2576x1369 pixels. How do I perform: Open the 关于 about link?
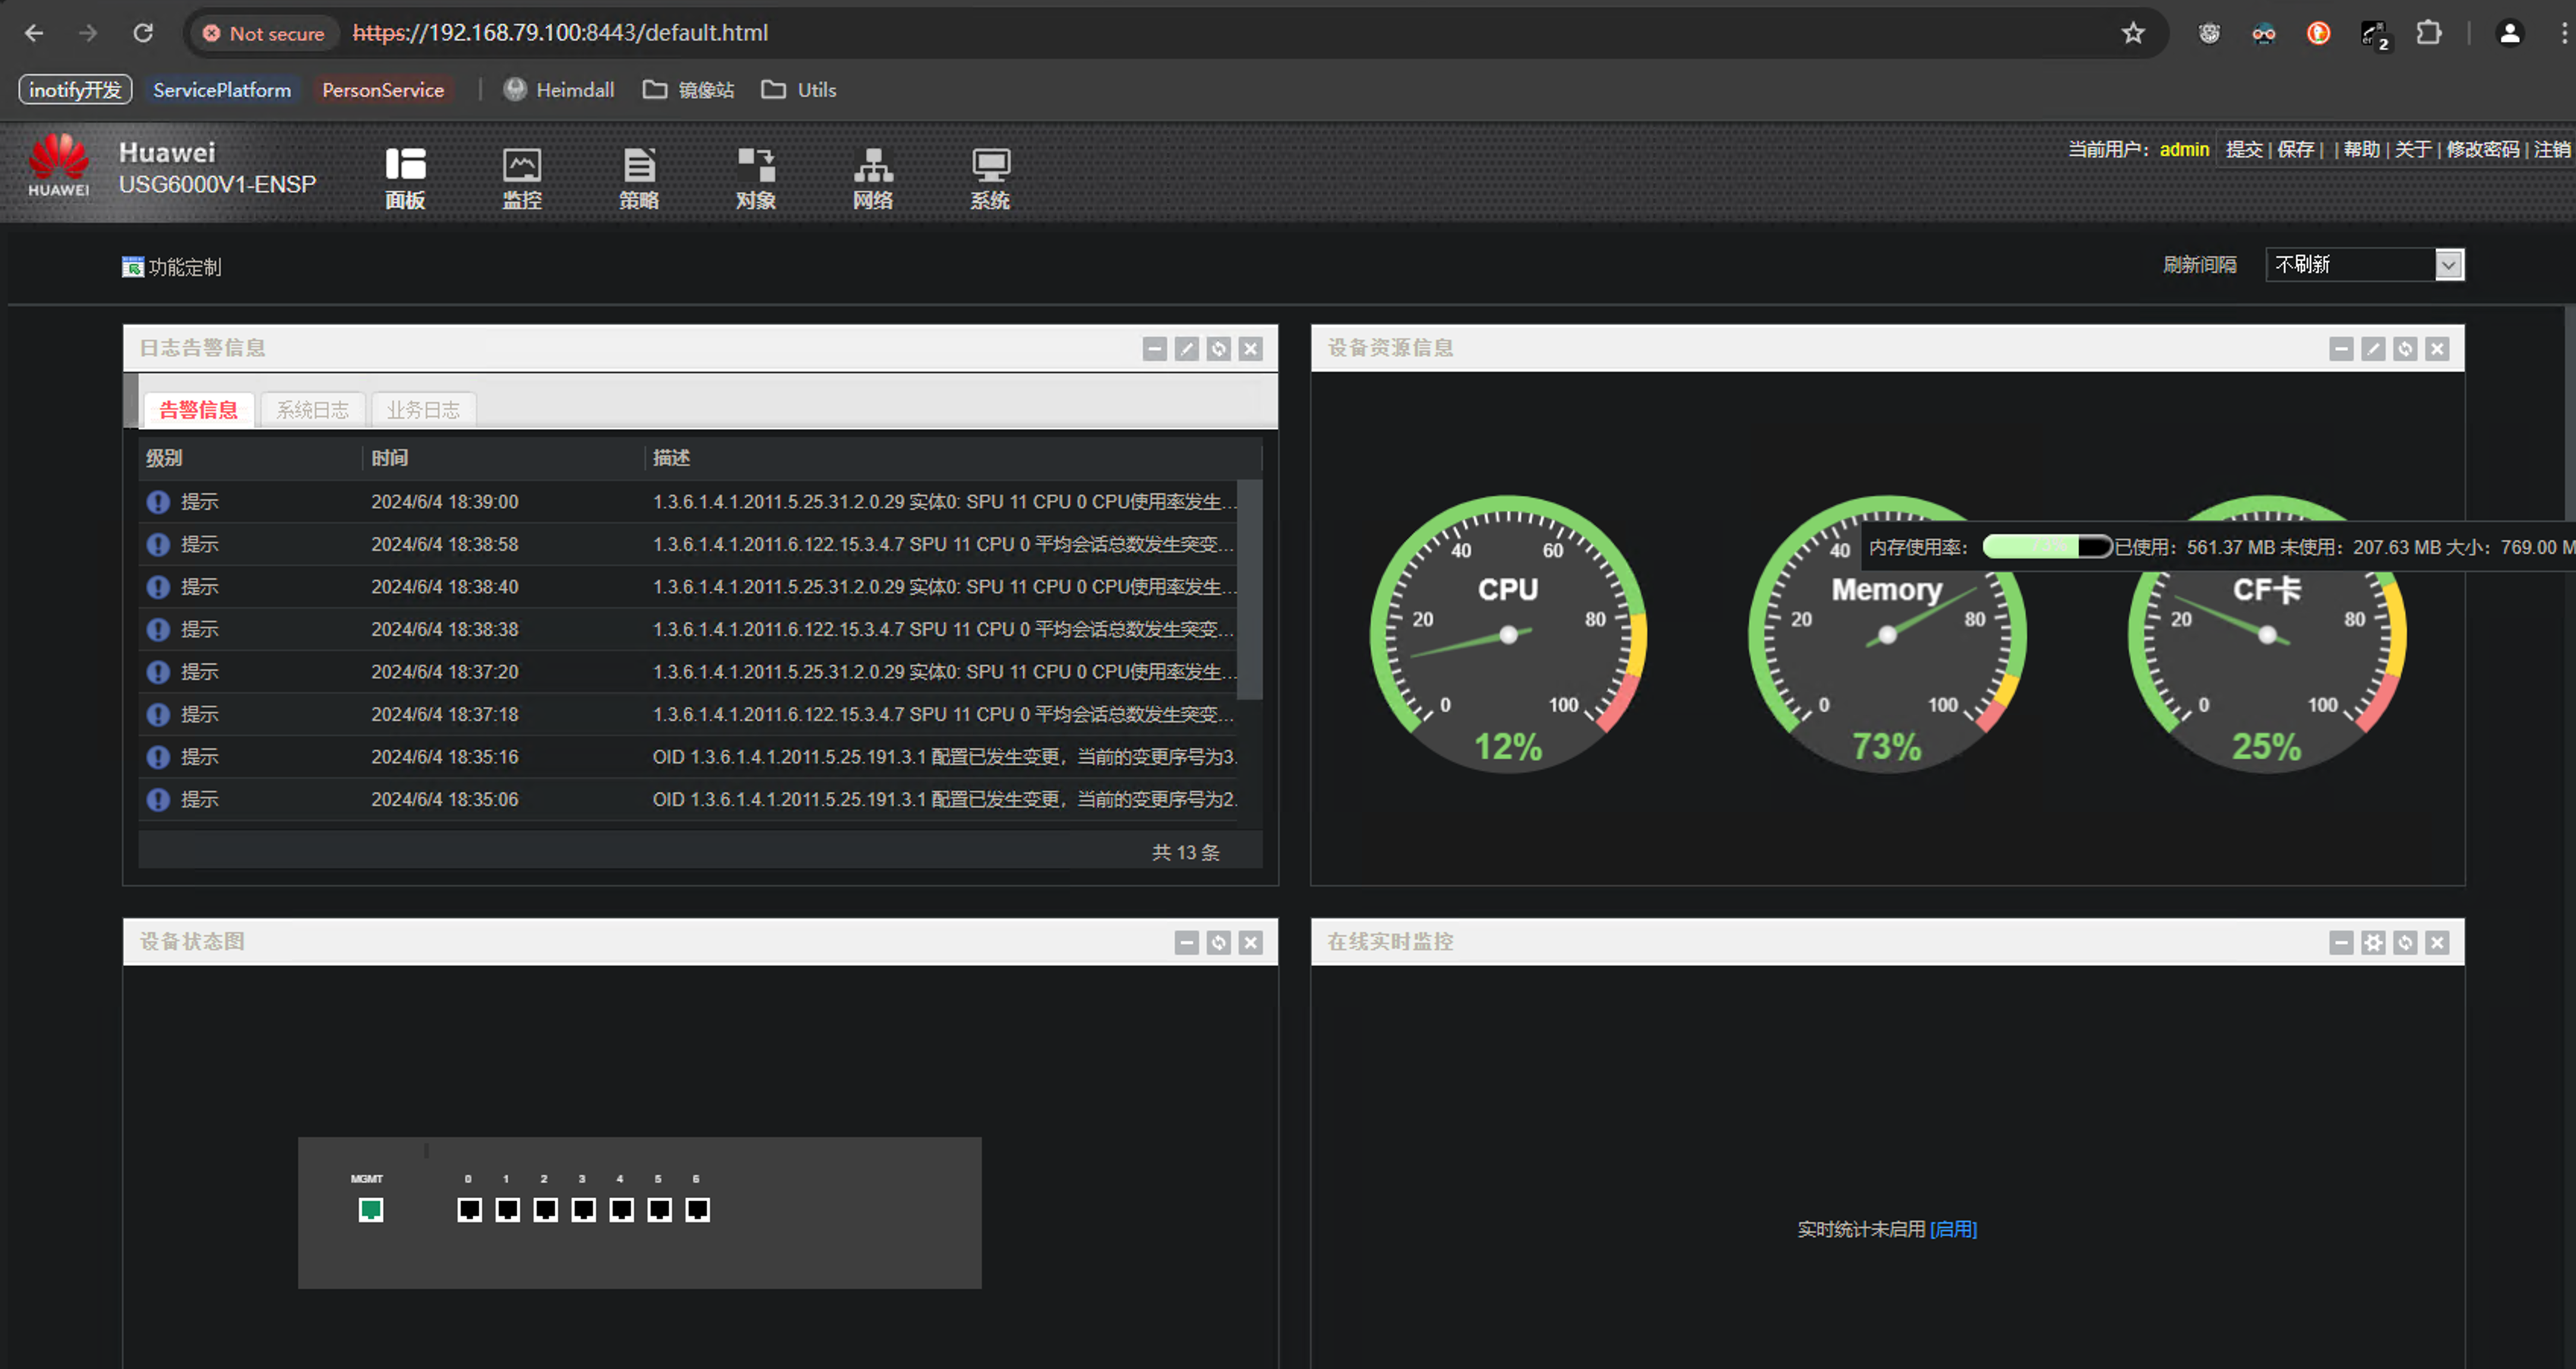(2412, 150)
